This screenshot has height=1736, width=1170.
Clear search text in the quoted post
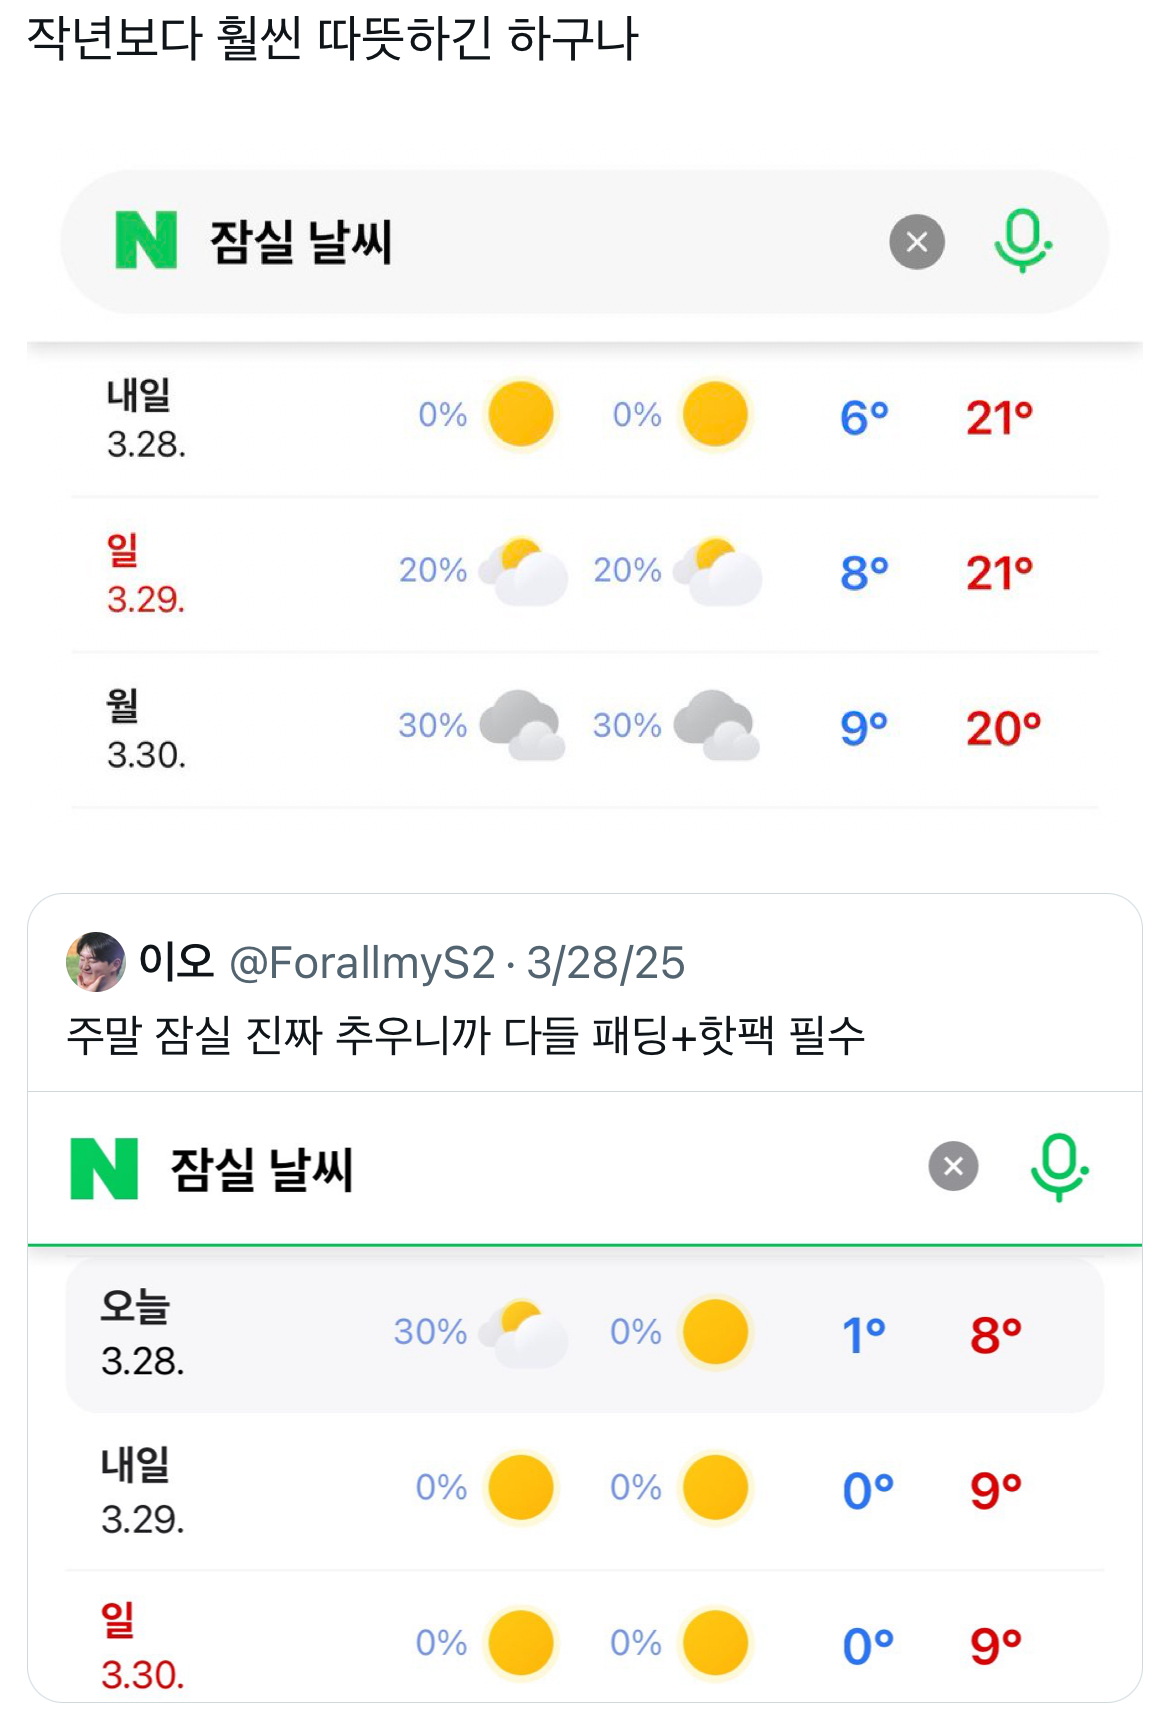pos(953,1166)
